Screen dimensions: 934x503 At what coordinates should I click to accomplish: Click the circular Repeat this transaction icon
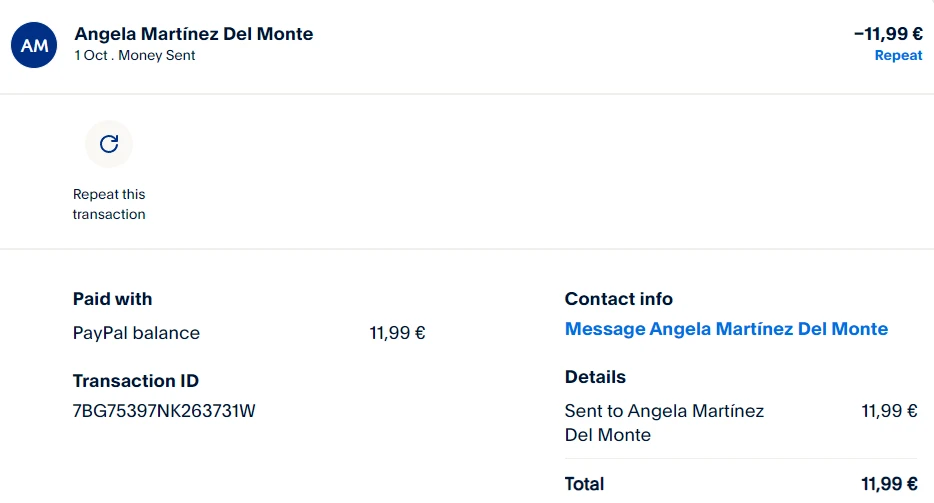click(109, 144)
